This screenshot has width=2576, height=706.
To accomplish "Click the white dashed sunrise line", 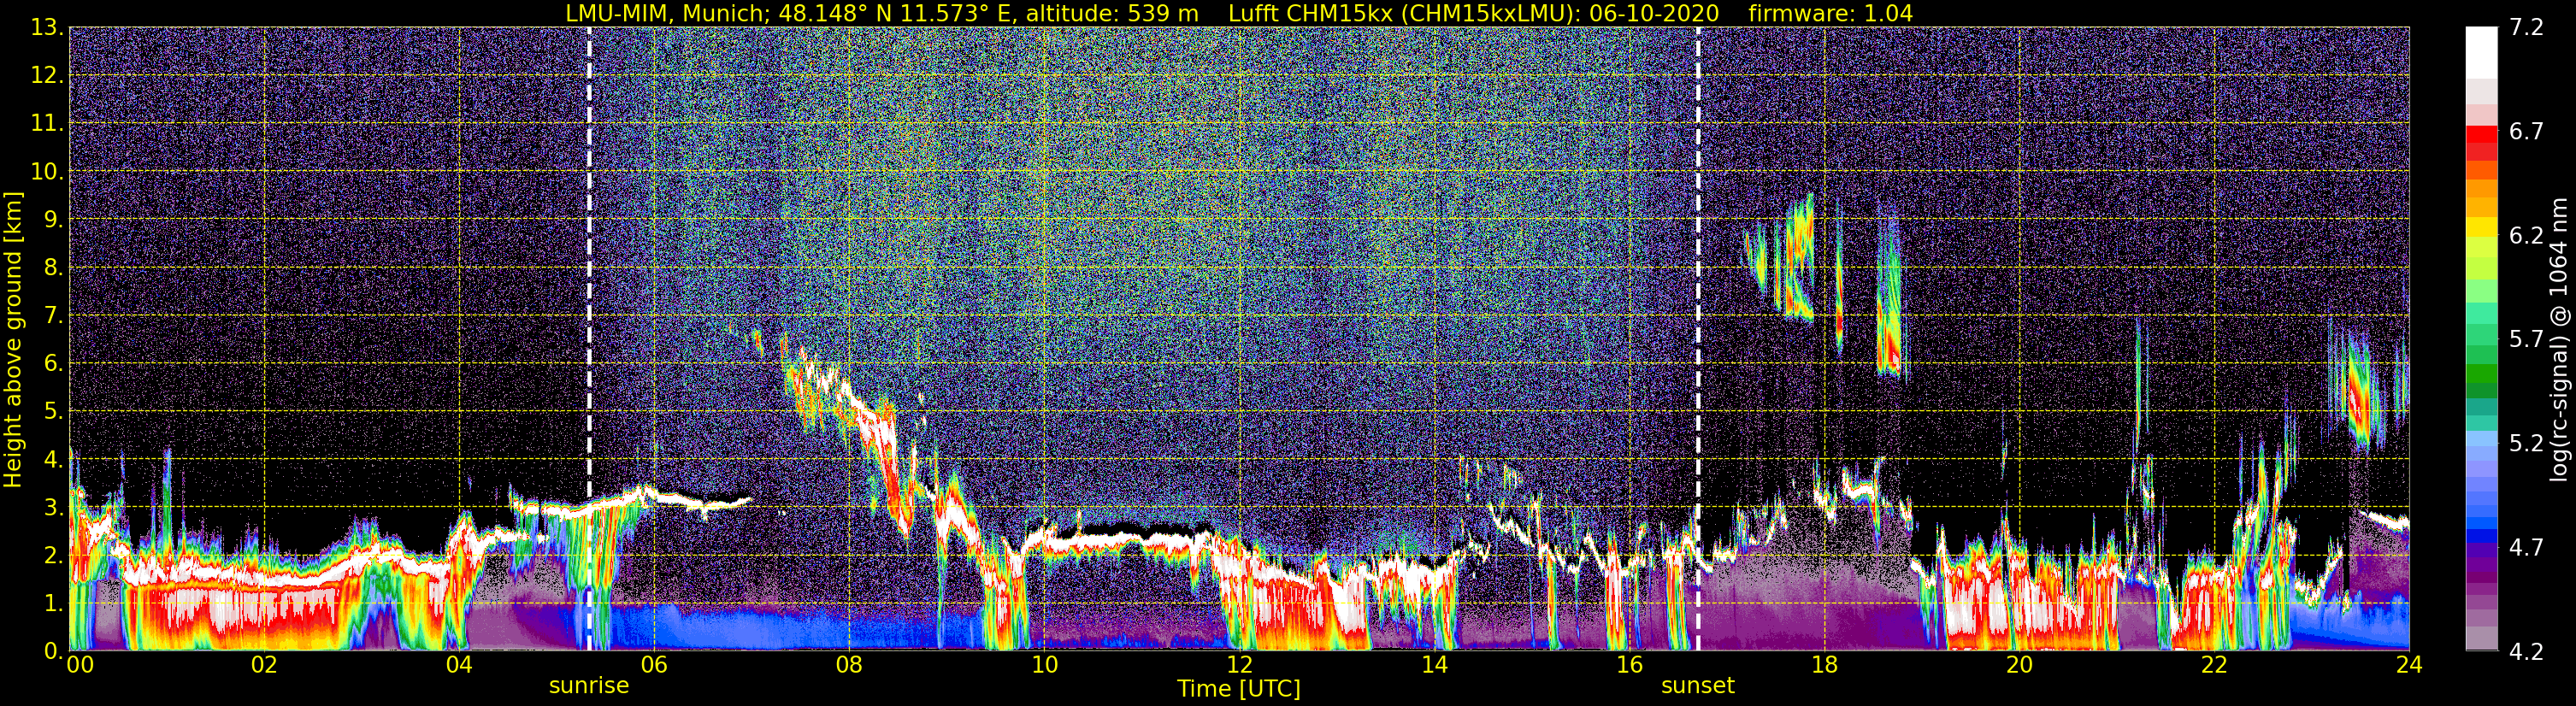I will [x=589, y=339].
